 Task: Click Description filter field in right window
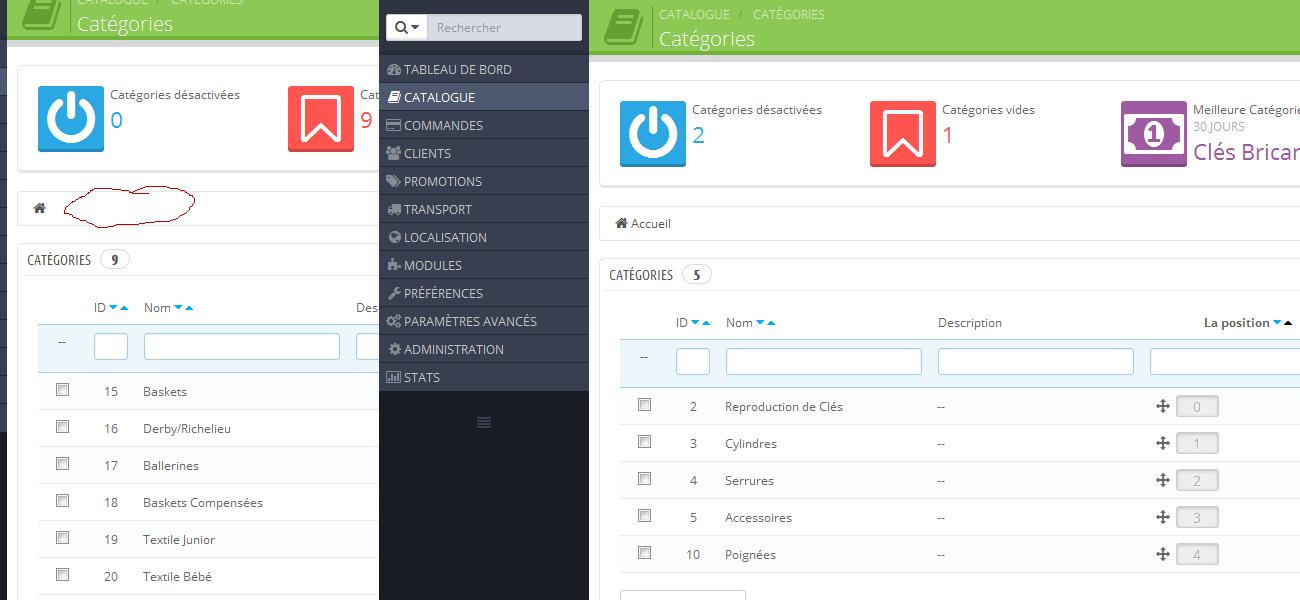tap(1036, 361)
